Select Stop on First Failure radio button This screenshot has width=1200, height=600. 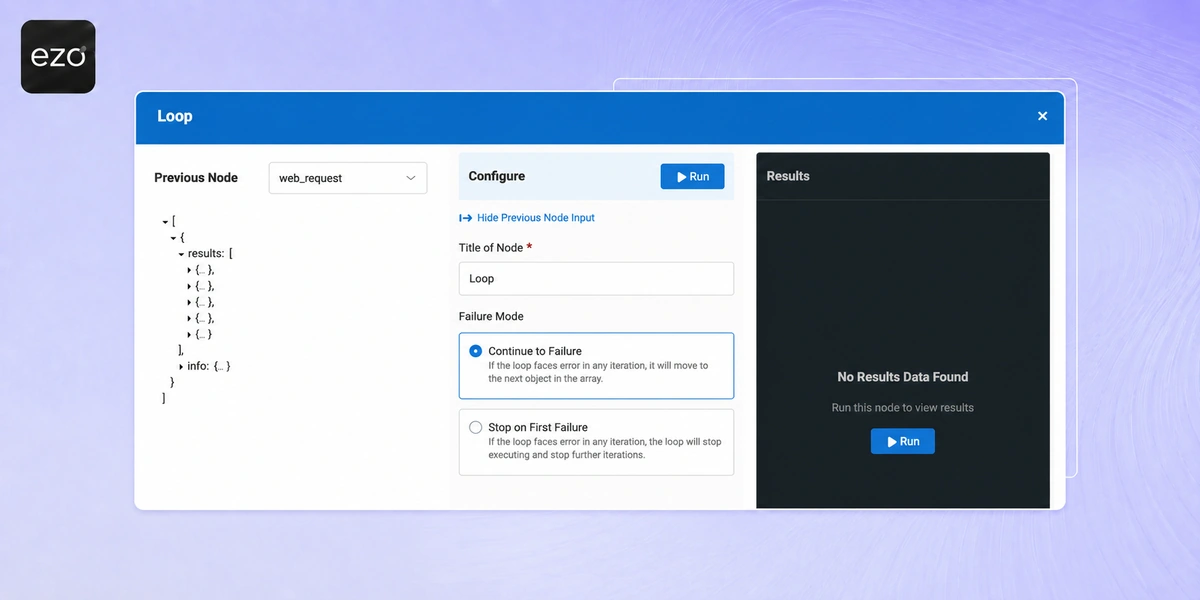pos(475,427)
